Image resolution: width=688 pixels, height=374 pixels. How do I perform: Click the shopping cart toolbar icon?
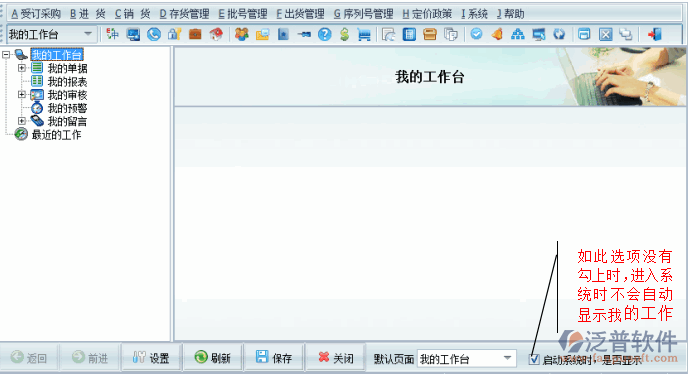[x=364, y=34]
